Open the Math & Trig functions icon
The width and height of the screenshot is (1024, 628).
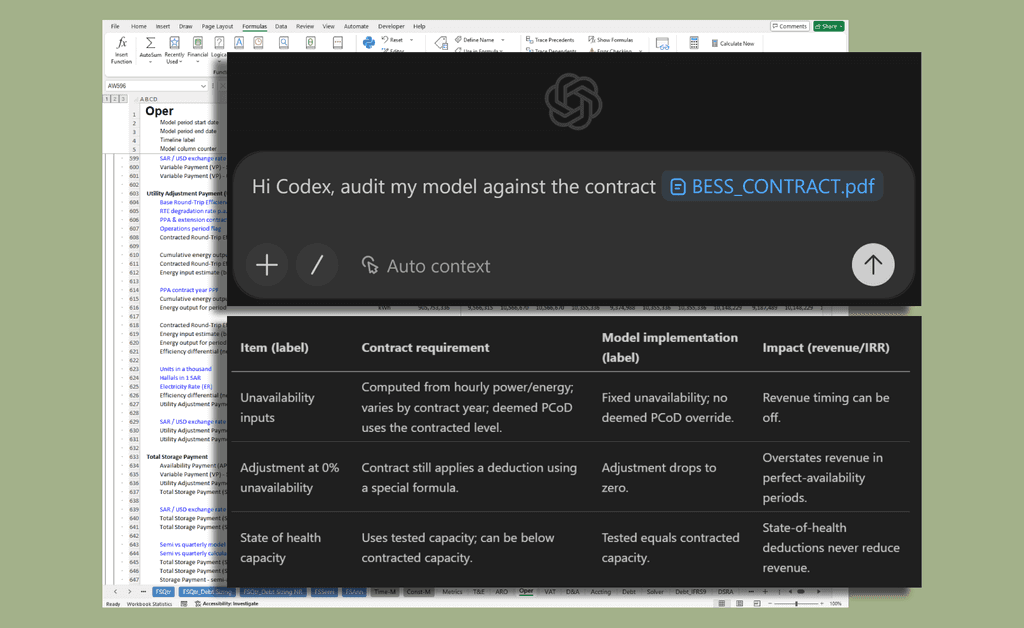pos(311,43)
